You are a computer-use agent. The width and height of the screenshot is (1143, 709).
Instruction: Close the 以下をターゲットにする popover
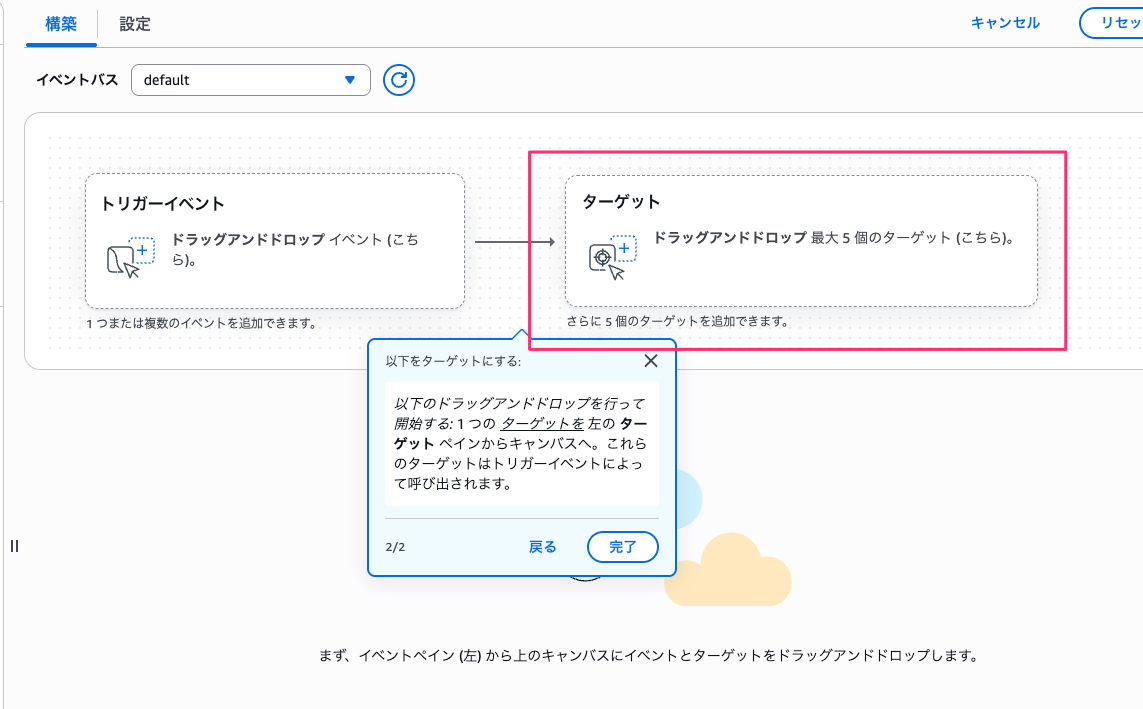(x=651, y=361)
